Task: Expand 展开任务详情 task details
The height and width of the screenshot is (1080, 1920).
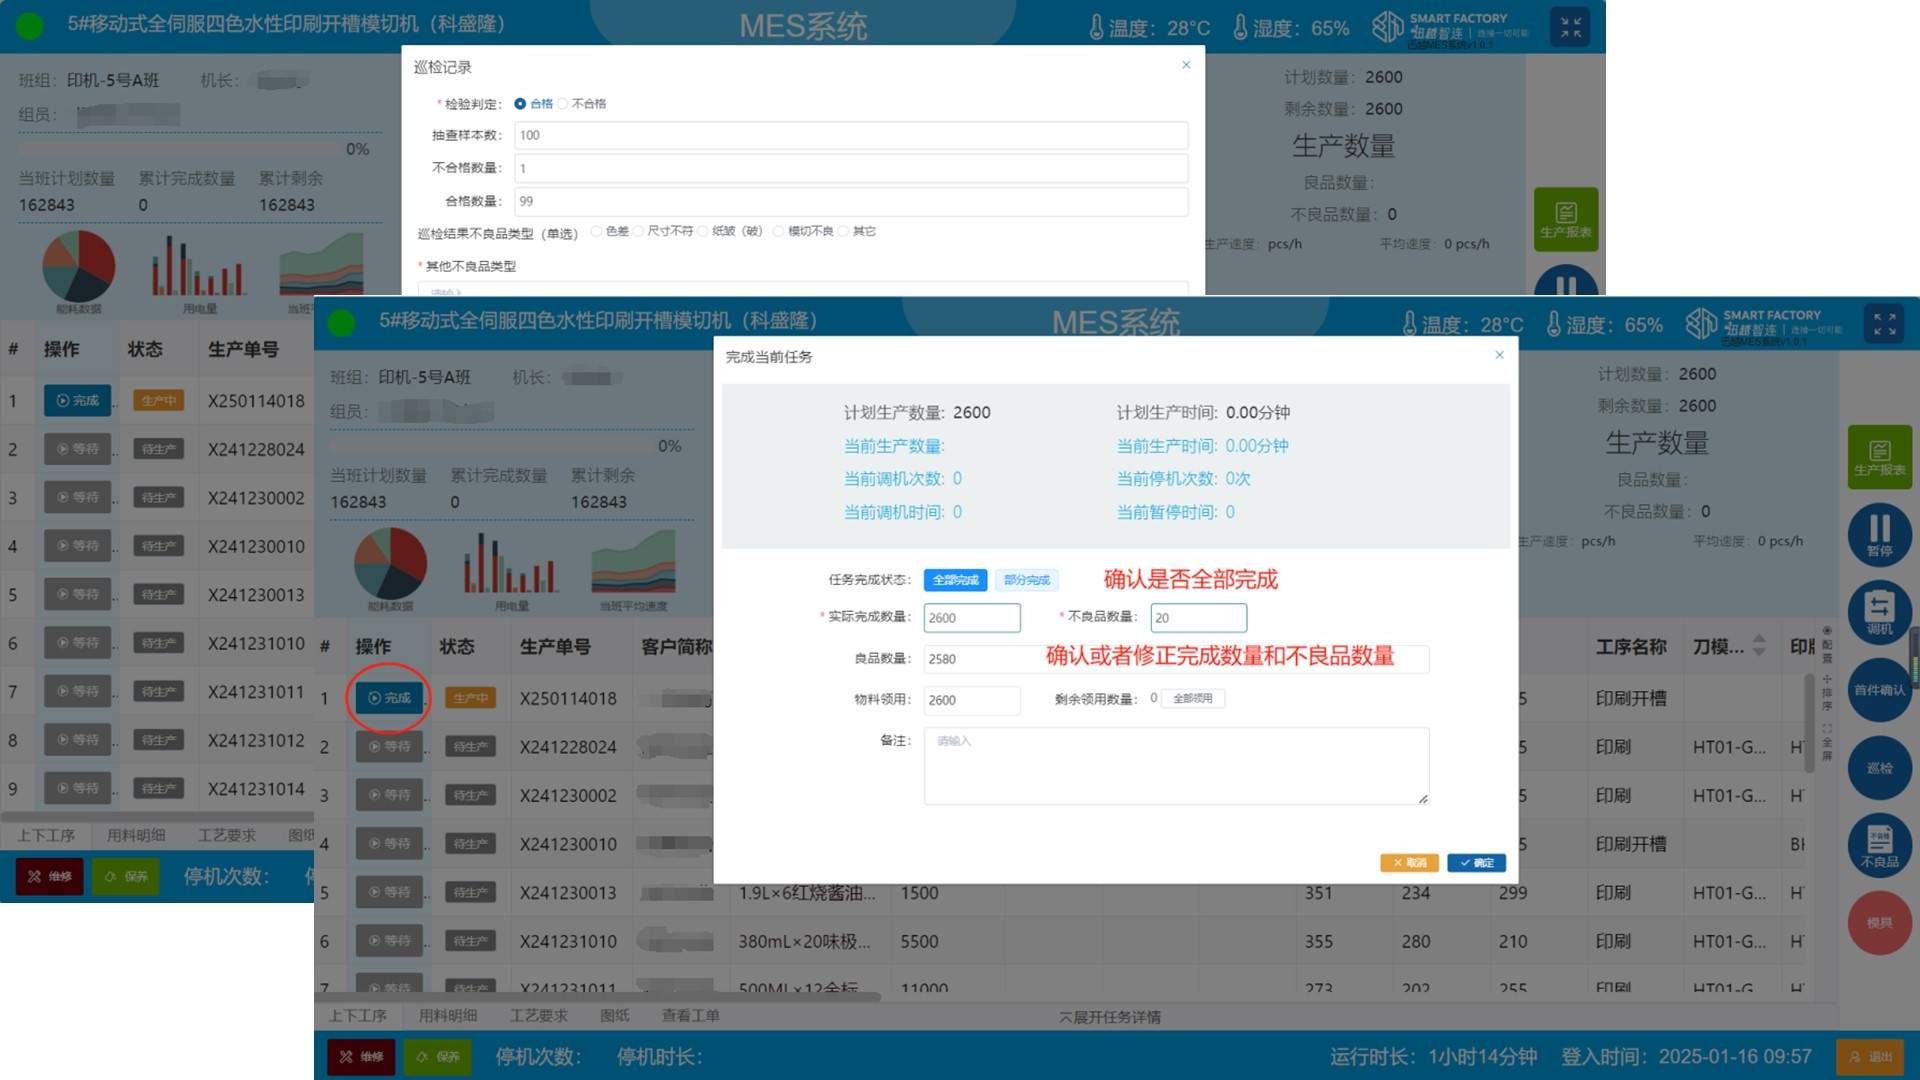Action: [x=1110, y=1017]
